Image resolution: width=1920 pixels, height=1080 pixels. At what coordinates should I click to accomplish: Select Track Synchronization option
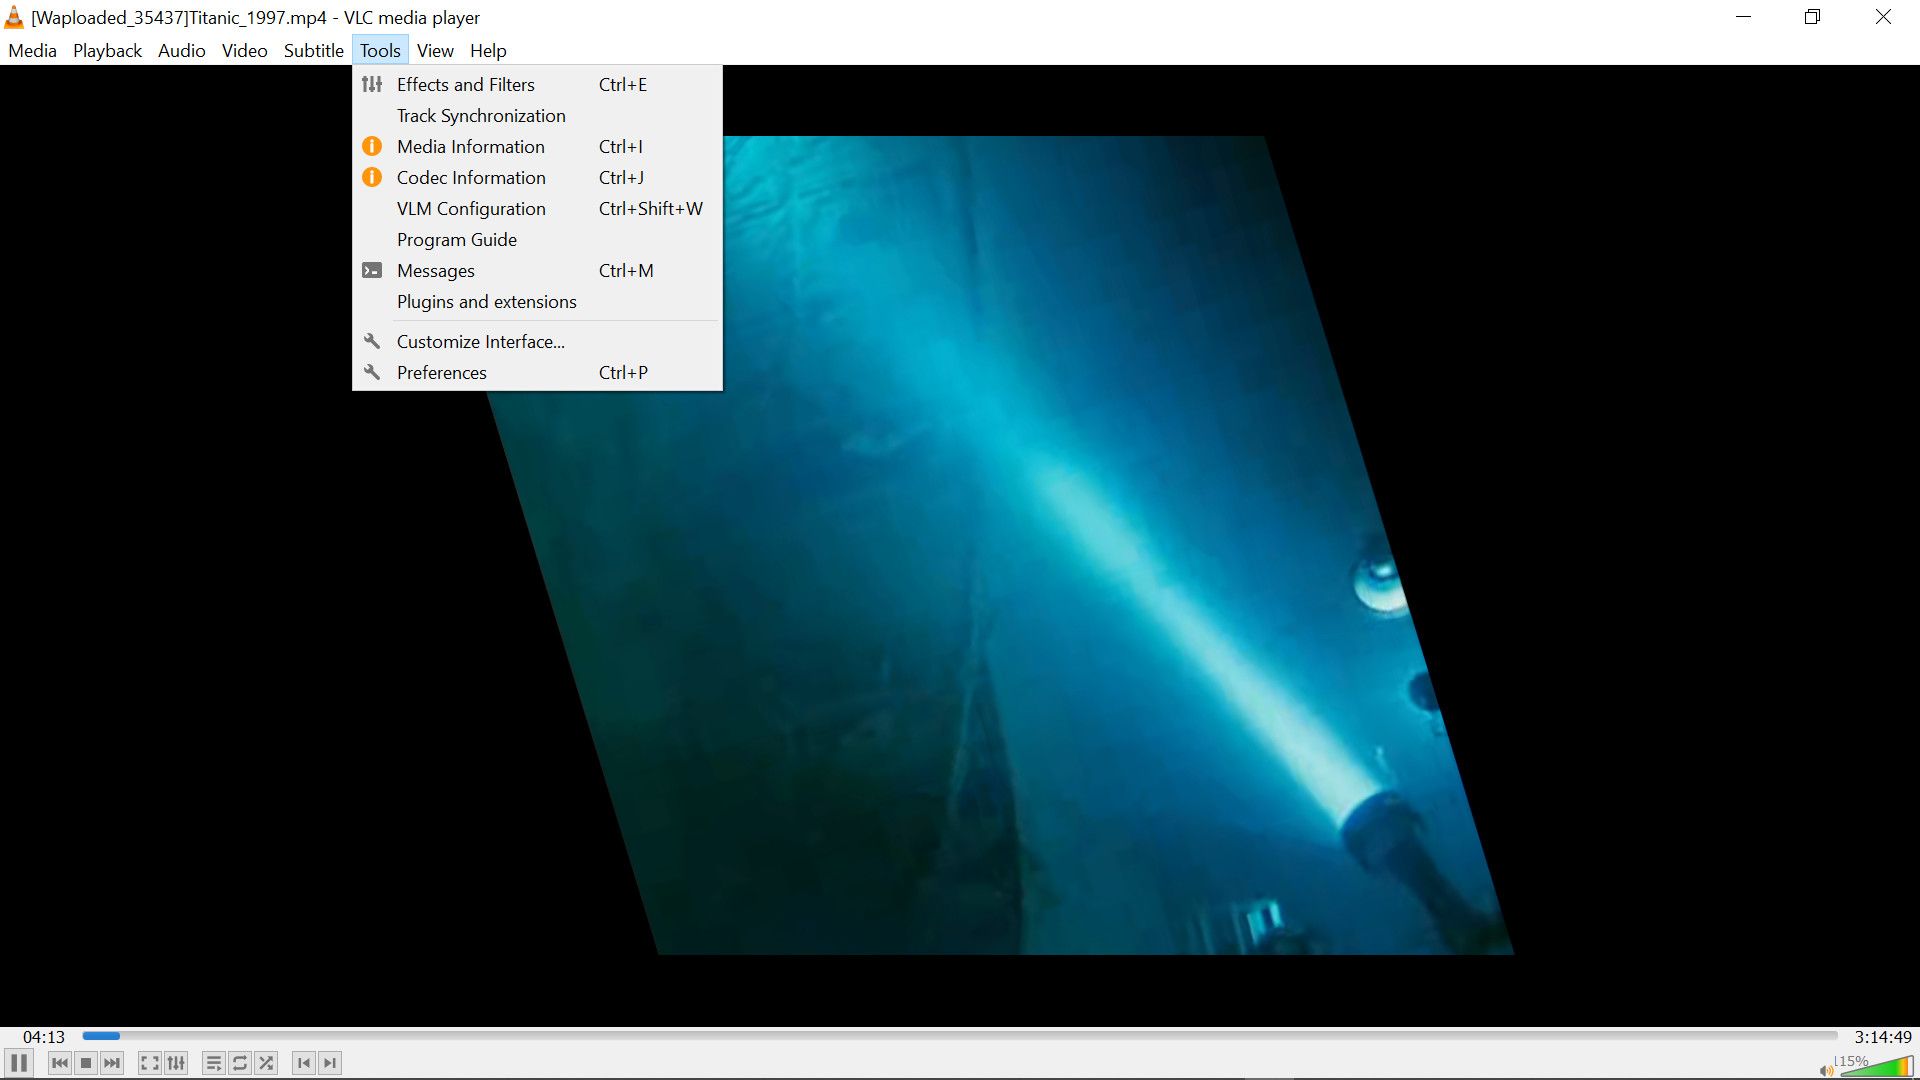(481, 115)
